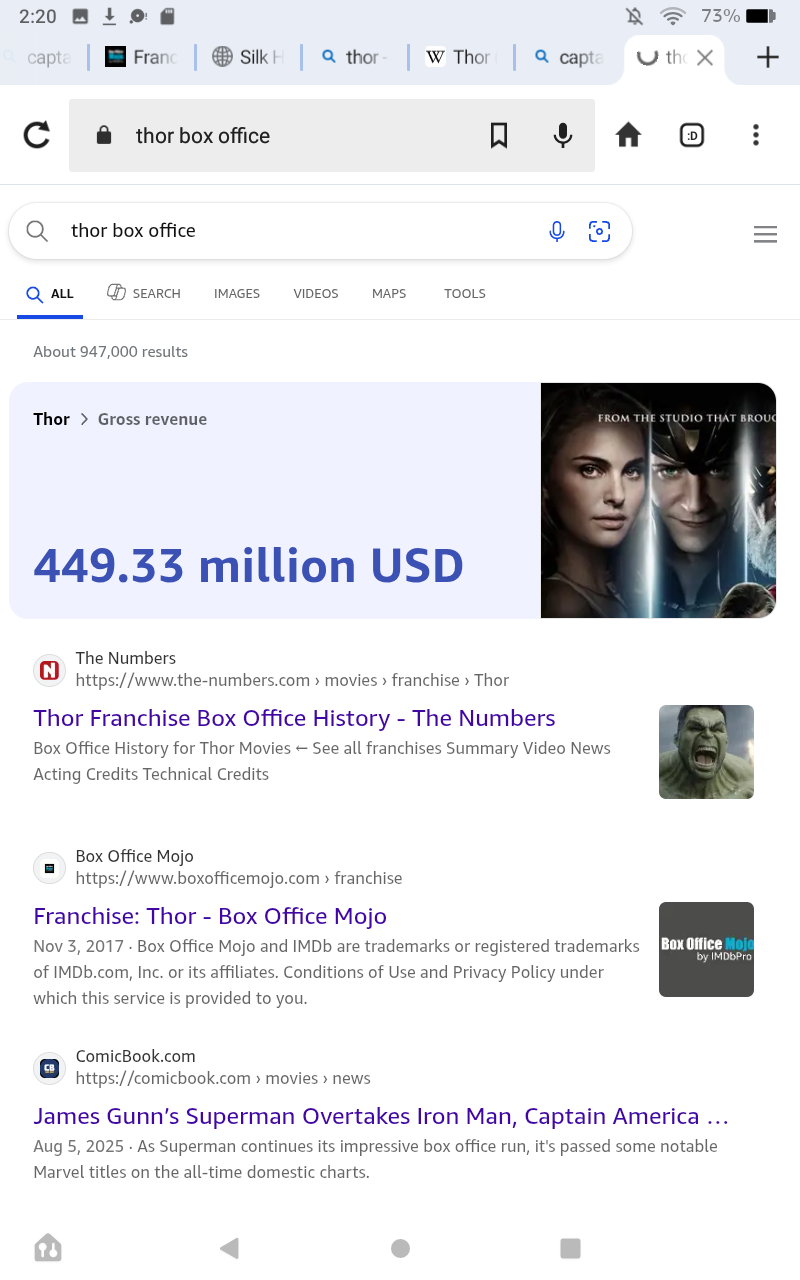This screenshot has height=1280, width=800.
Task: Open 'Thor Franchise Box Office History - The Numbers'
Action: [294, 718]
